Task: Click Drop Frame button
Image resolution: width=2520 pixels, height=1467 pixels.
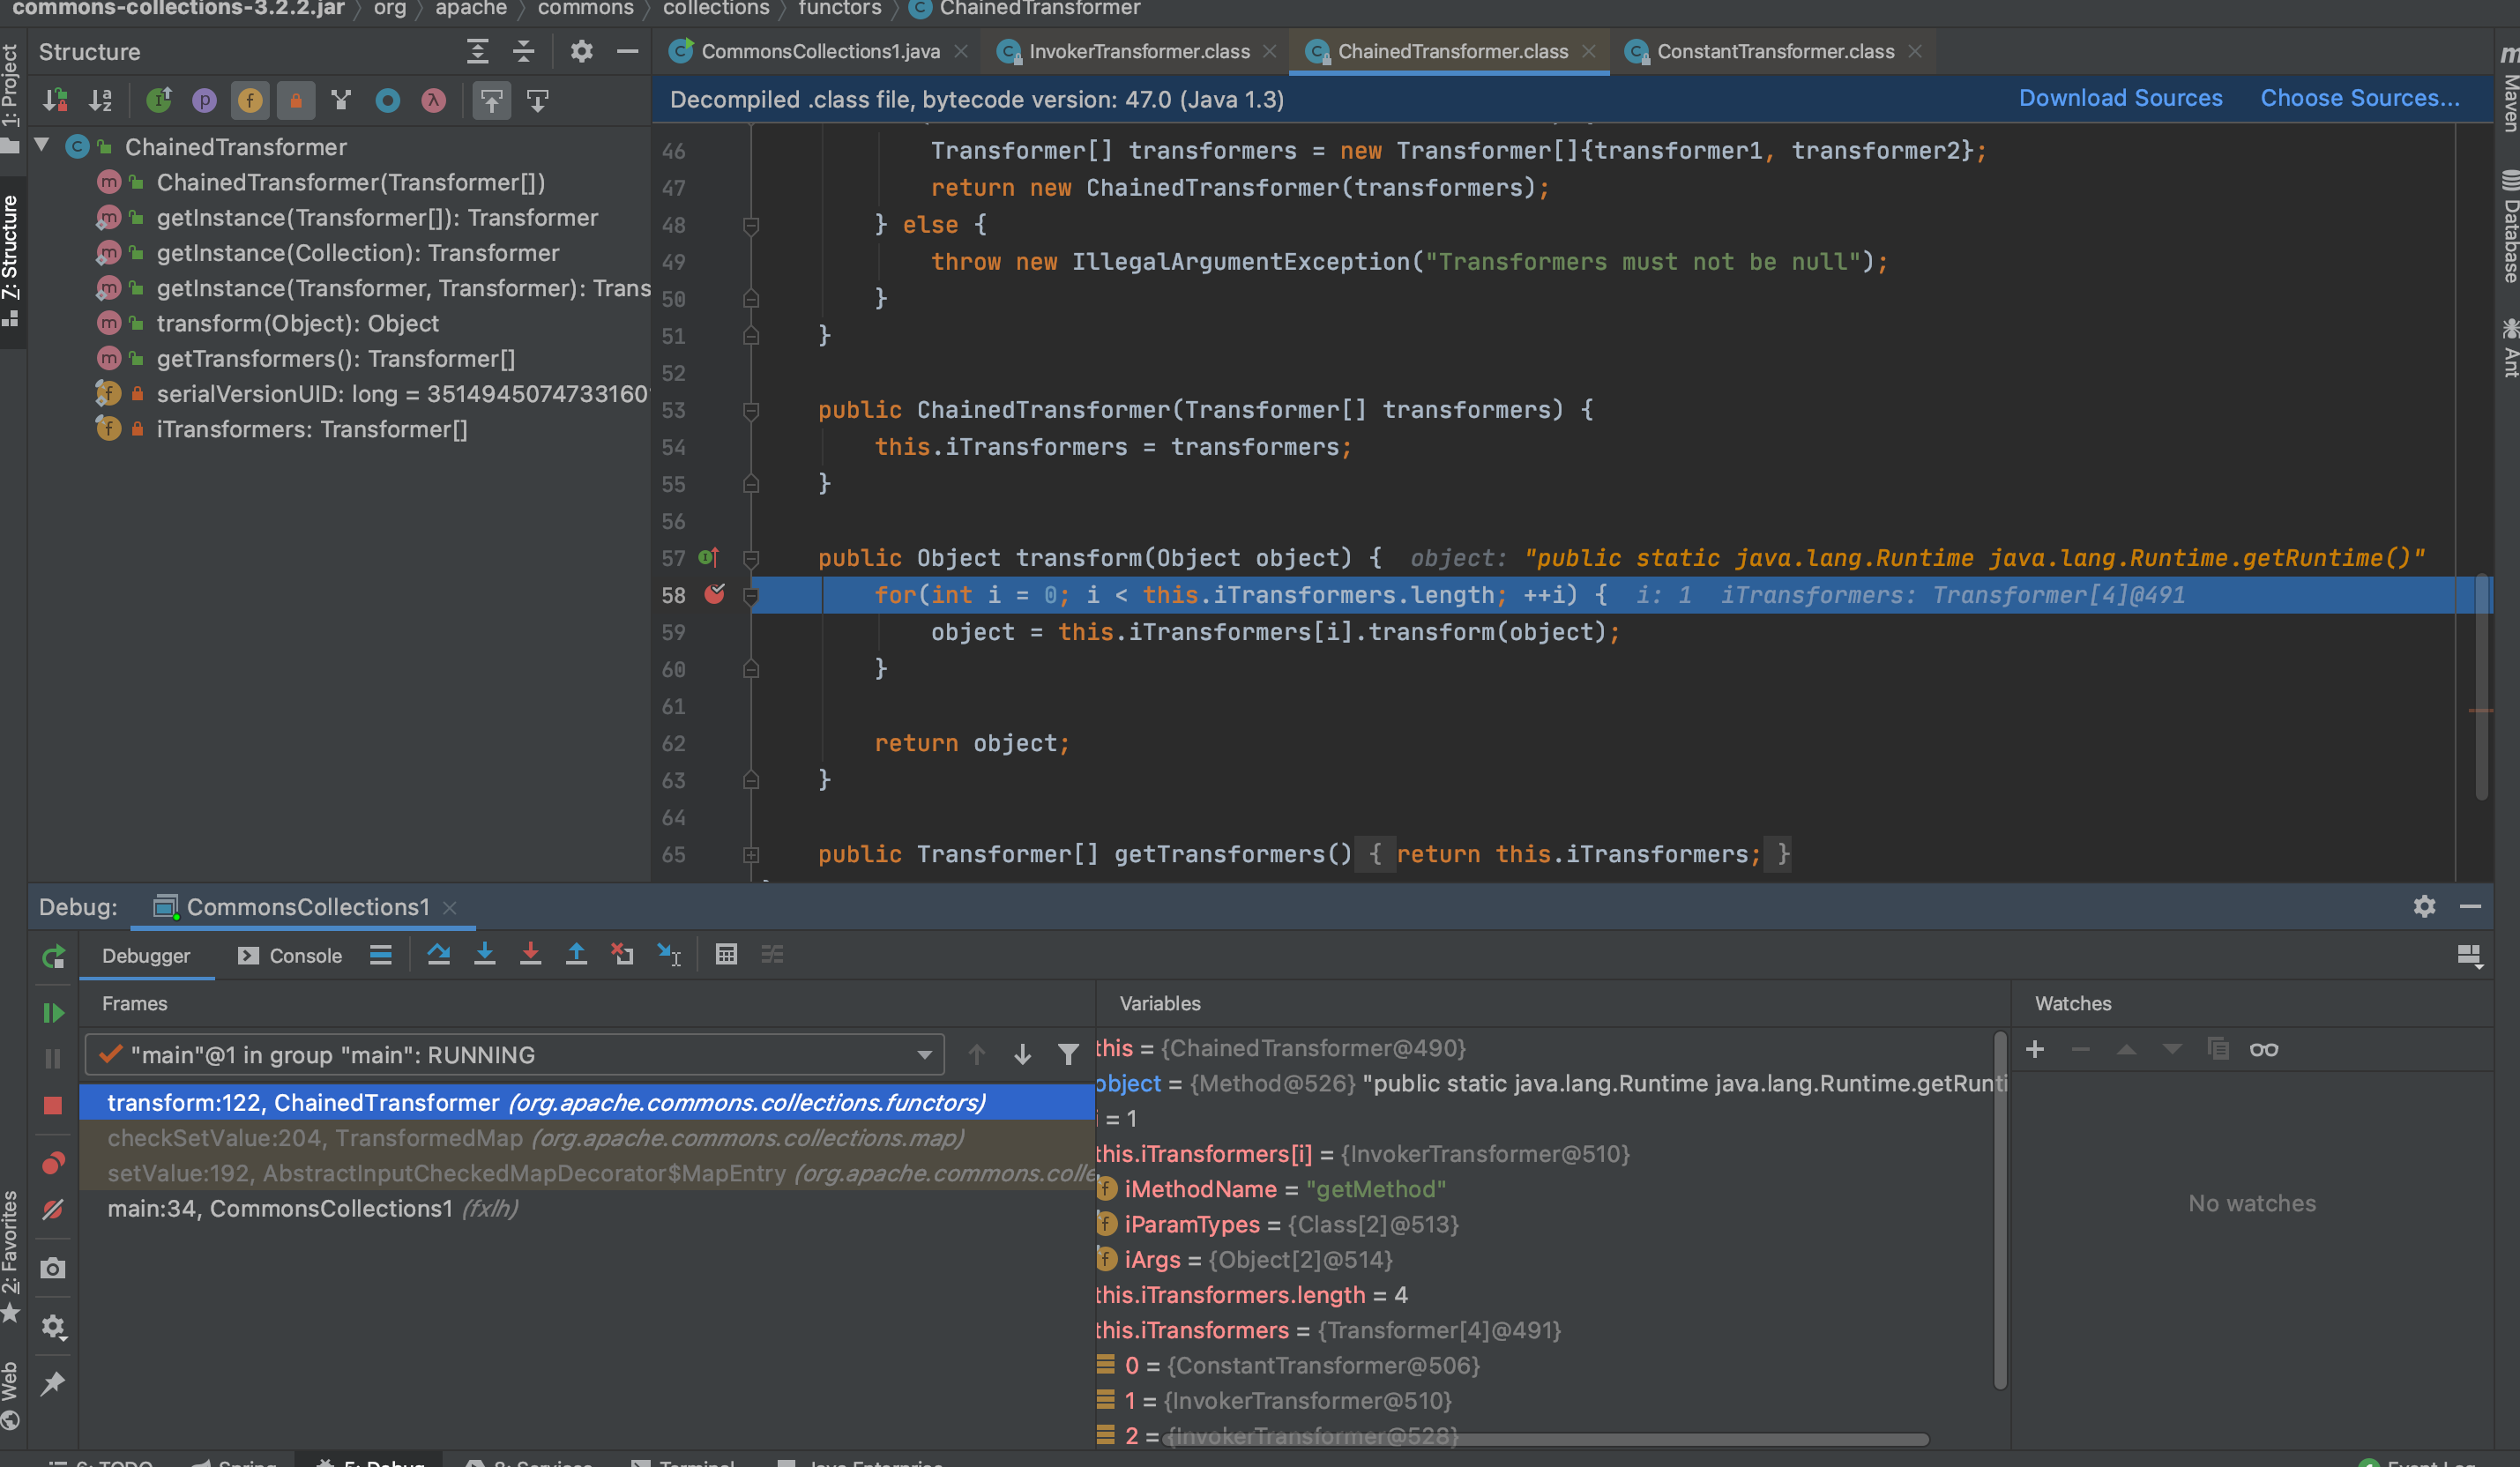Action: (x=622, y=954)
